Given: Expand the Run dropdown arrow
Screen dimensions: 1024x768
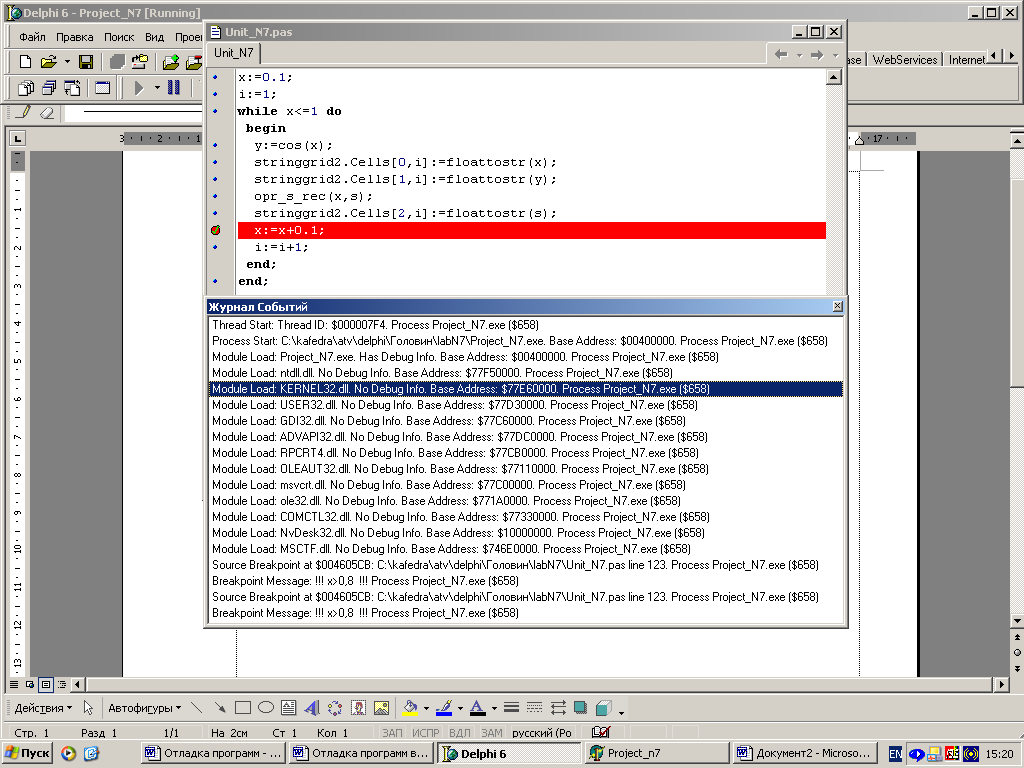Looking at the screenshot, I should pos(157,88).
